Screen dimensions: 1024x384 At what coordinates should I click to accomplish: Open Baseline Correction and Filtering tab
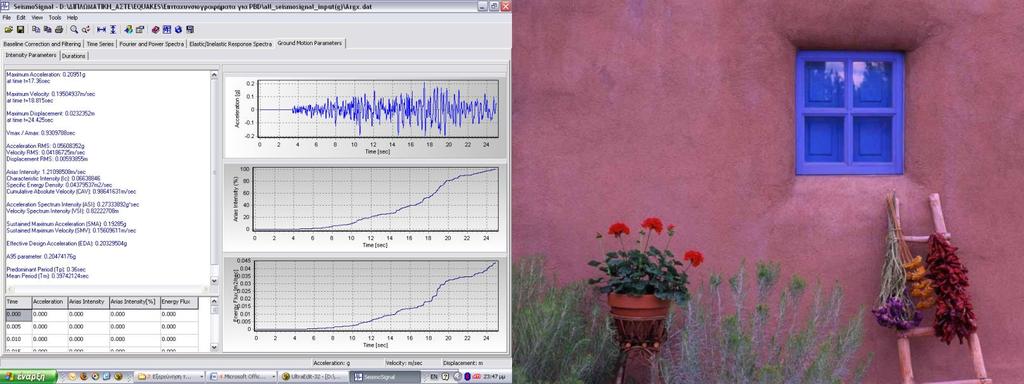tap(42, 44)
